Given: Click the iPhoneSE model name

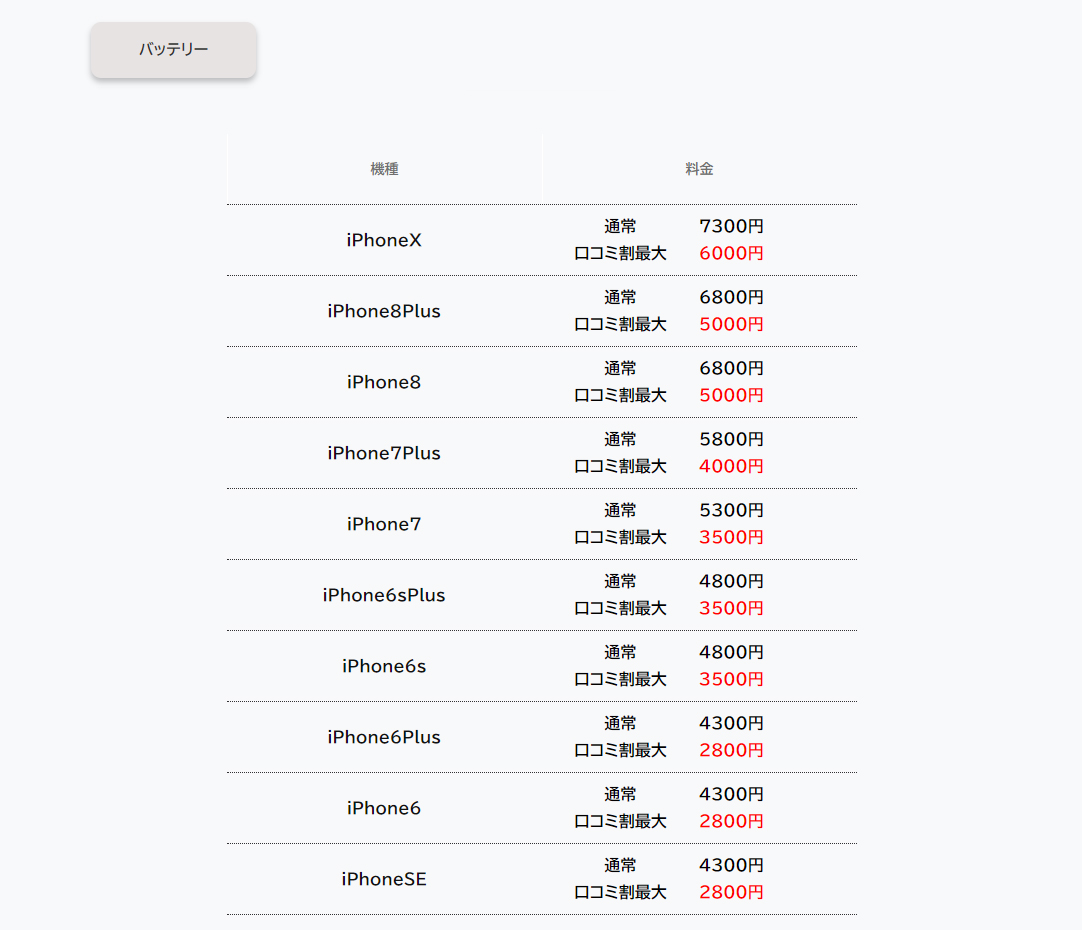Looking at the screenshot, I should pos(384,880).
